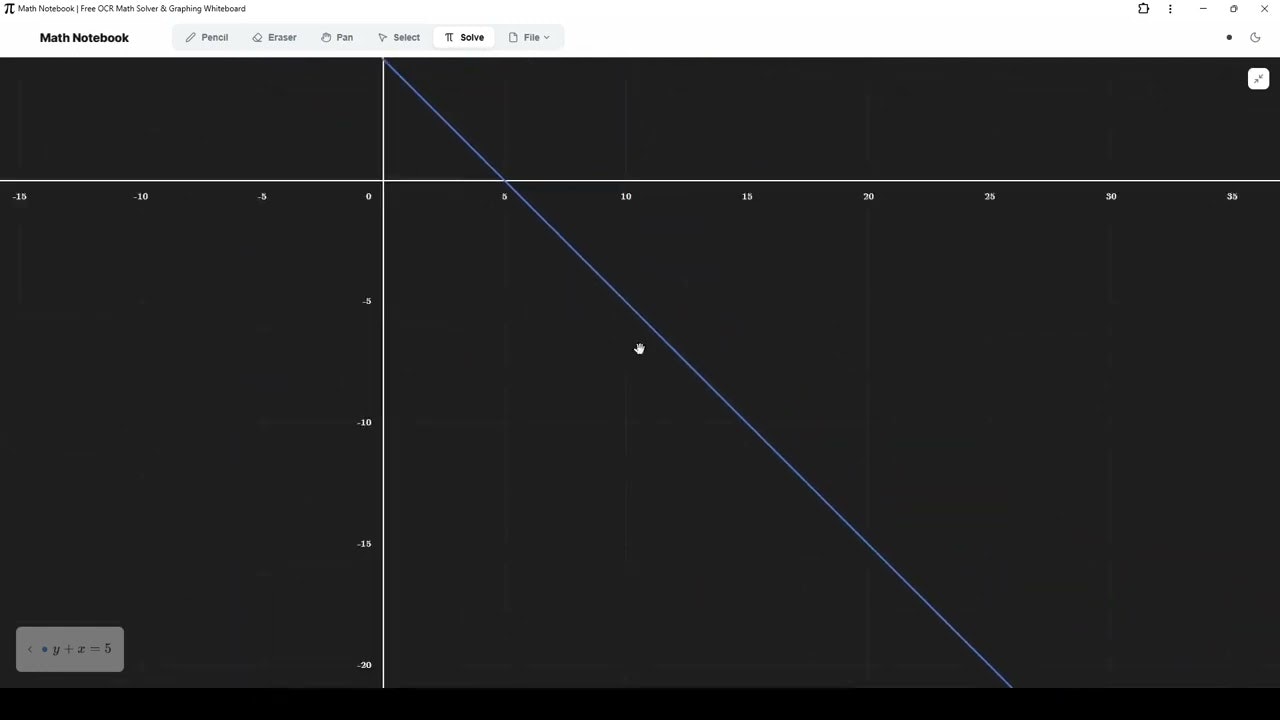This screenshot has width=1280, height=720.
Task: Click the dot indicator beside moon icon
Action: coord(1229,38)
